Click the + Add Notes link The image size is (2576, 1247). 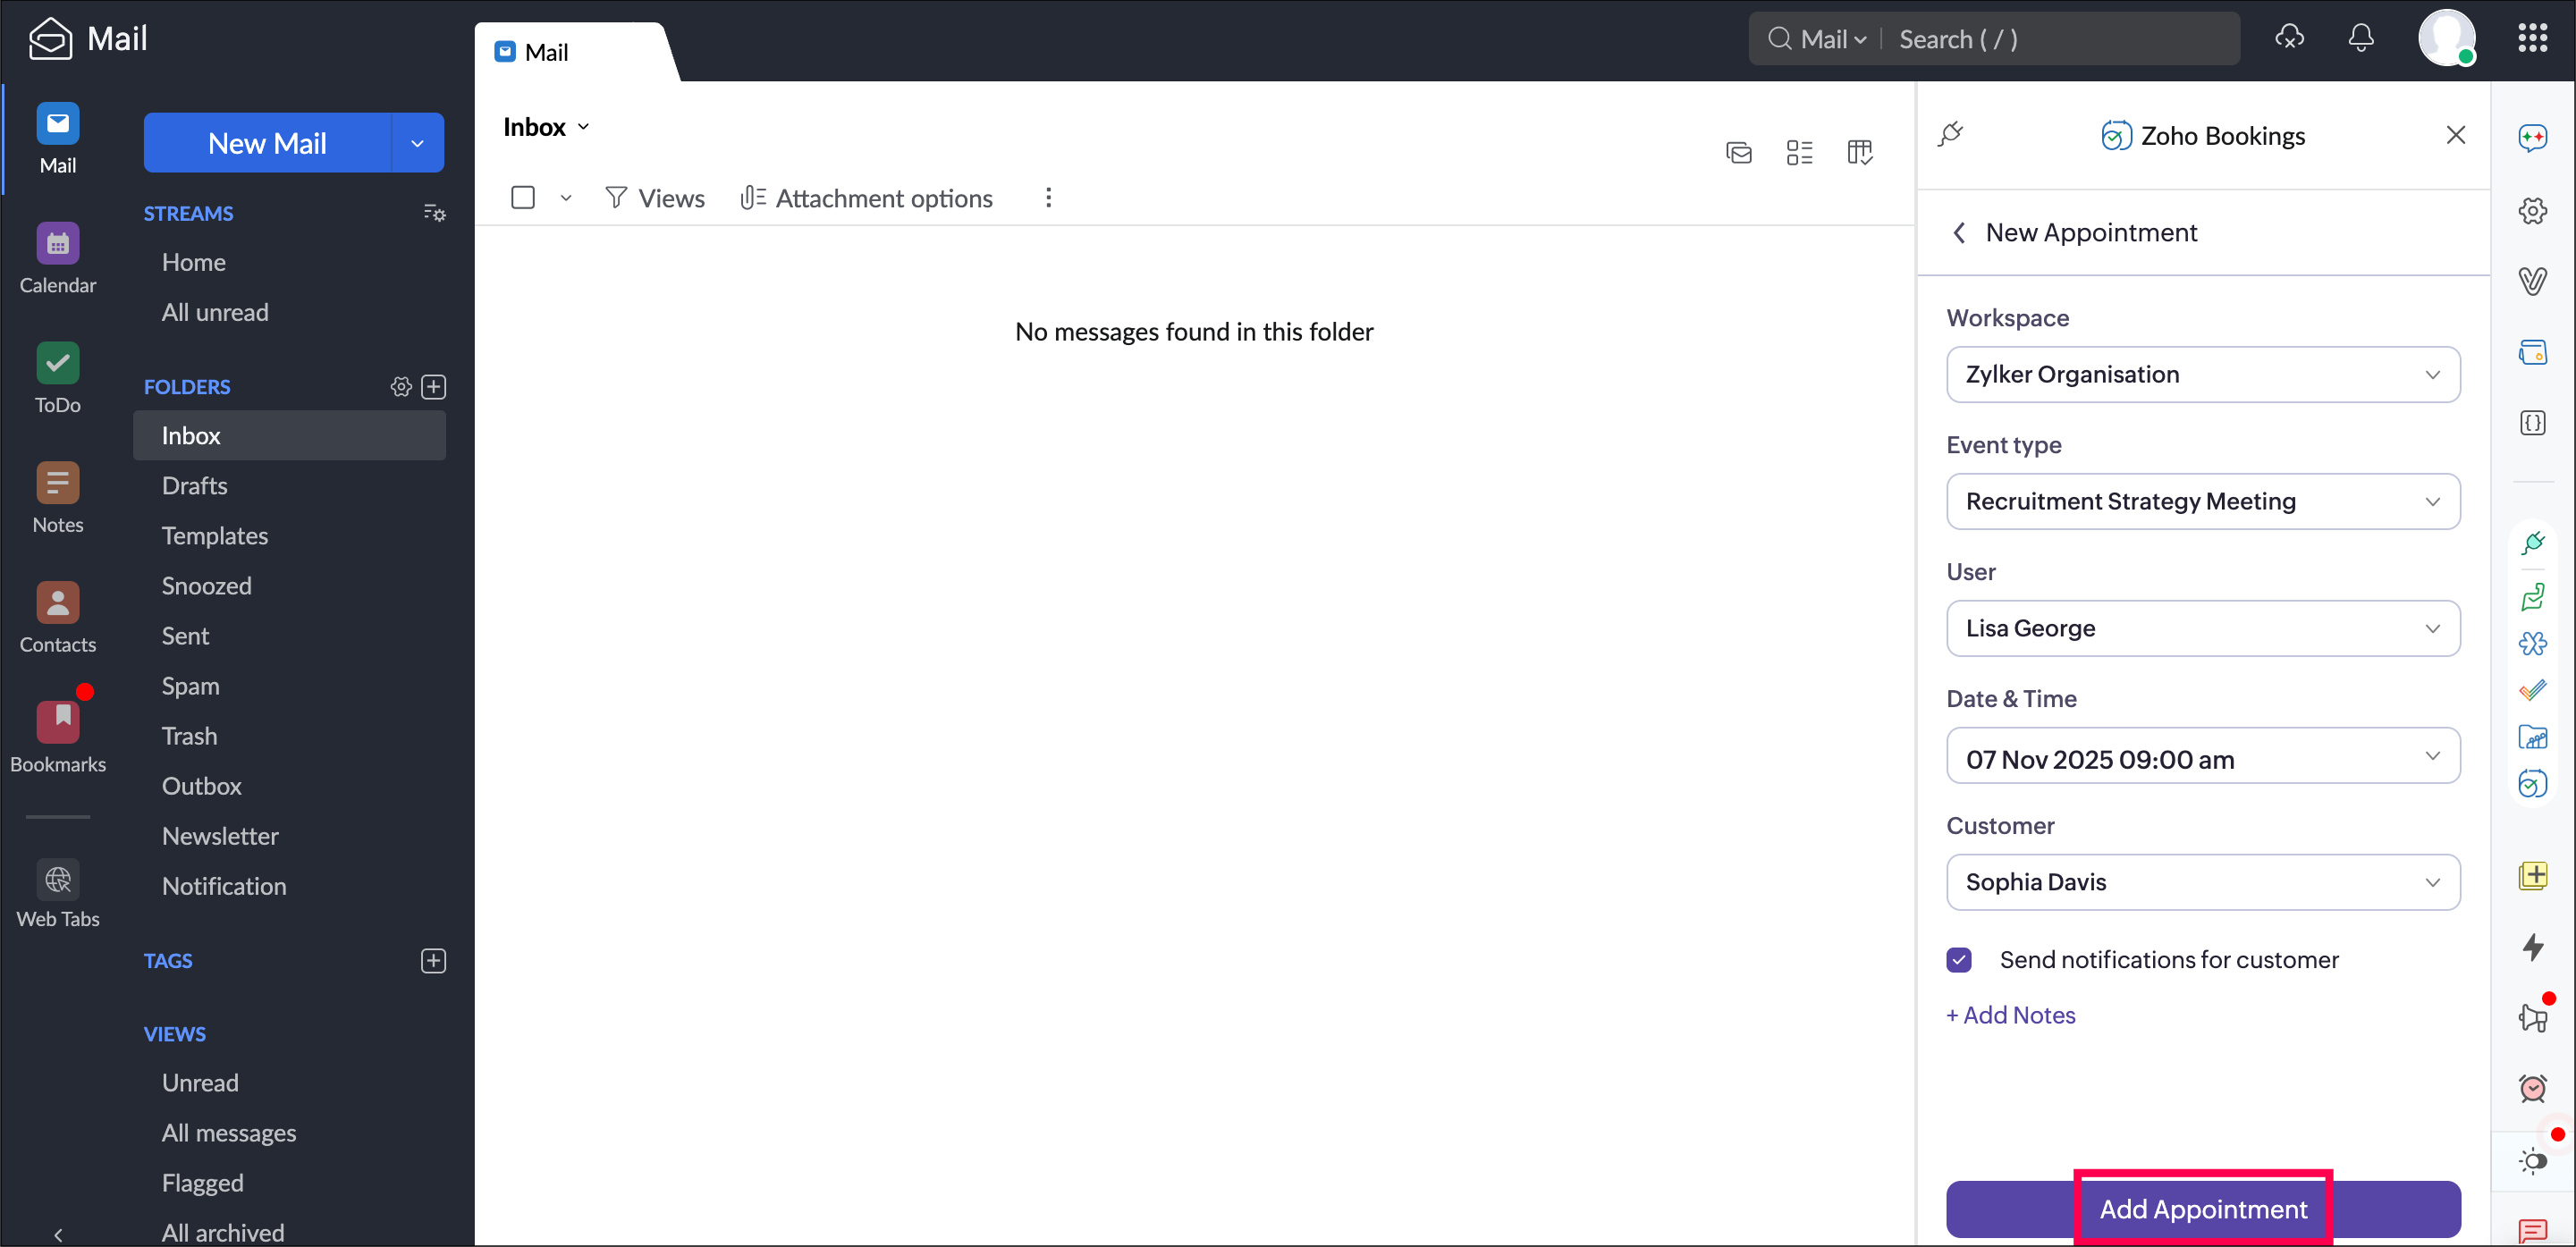click(x=2010, y=1015)
